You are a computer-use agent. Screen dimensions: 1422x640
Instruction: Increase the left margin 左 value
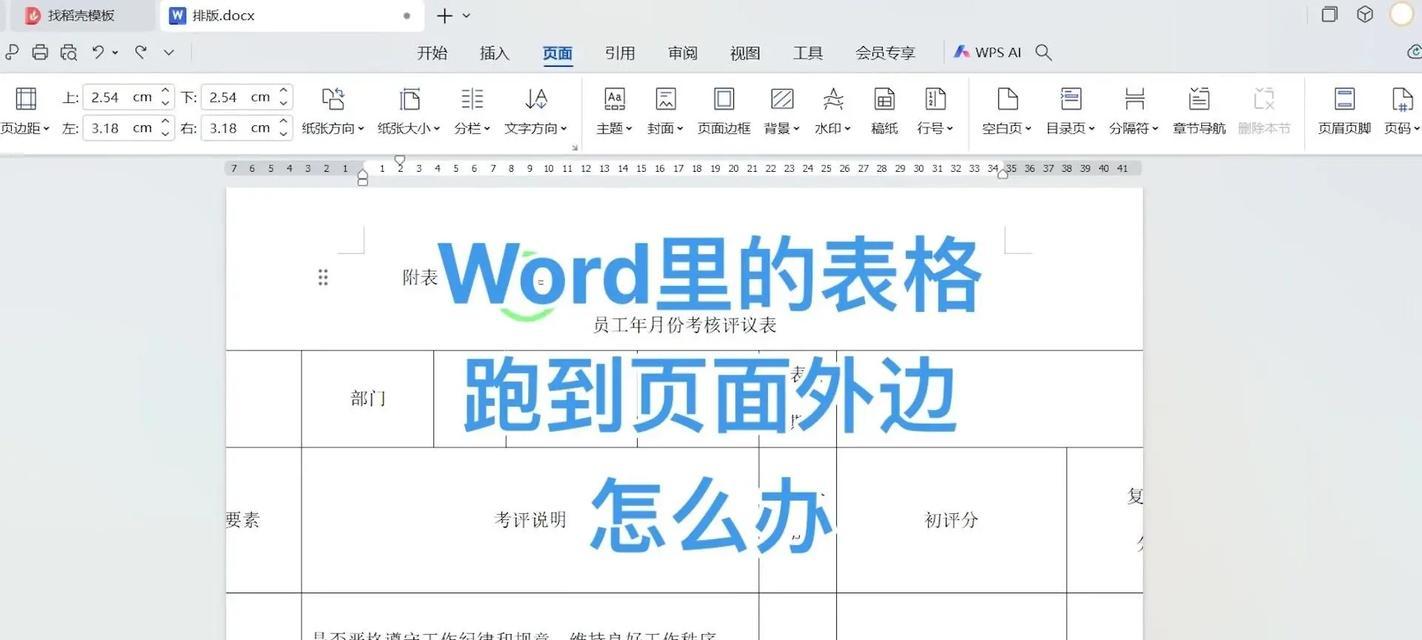(x=166, y=122)
